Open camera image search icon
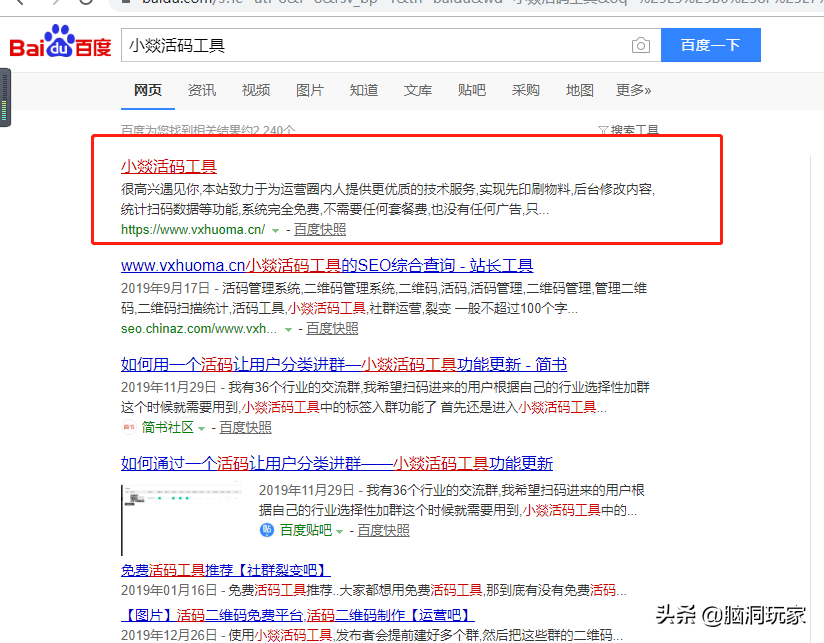 click(641, 45)
